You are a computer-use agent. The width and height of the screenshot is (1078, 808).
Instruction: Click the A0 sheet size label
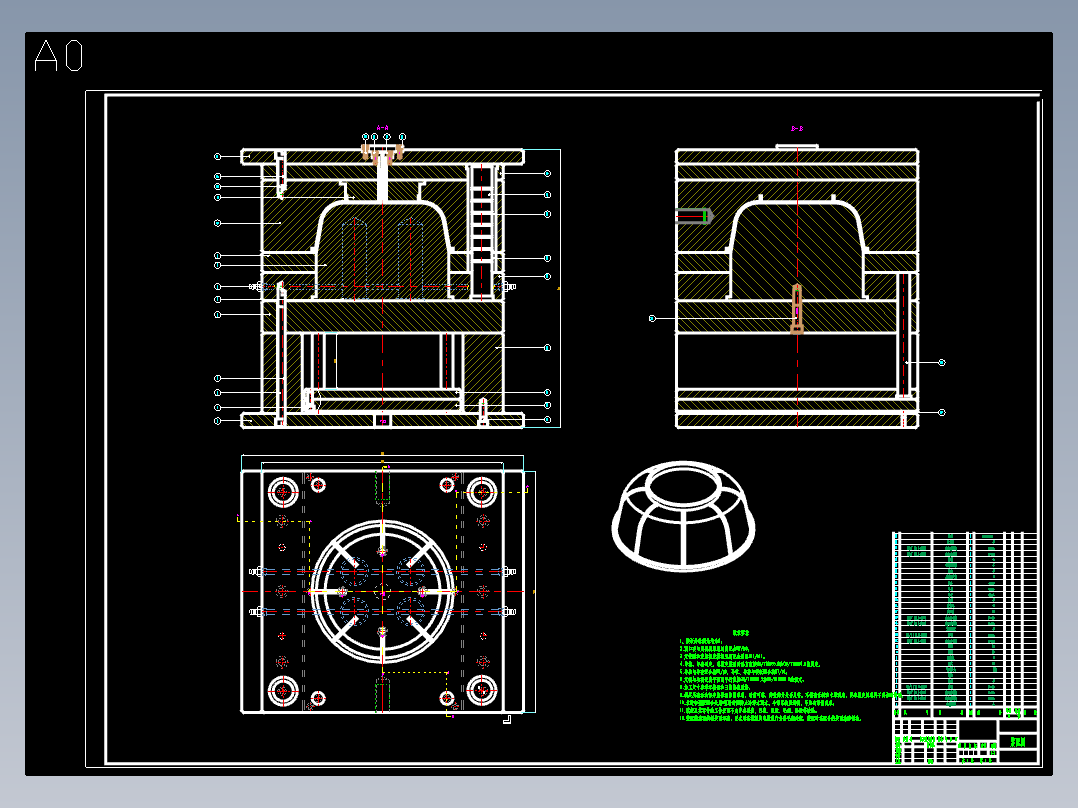[x=59, y=55]
